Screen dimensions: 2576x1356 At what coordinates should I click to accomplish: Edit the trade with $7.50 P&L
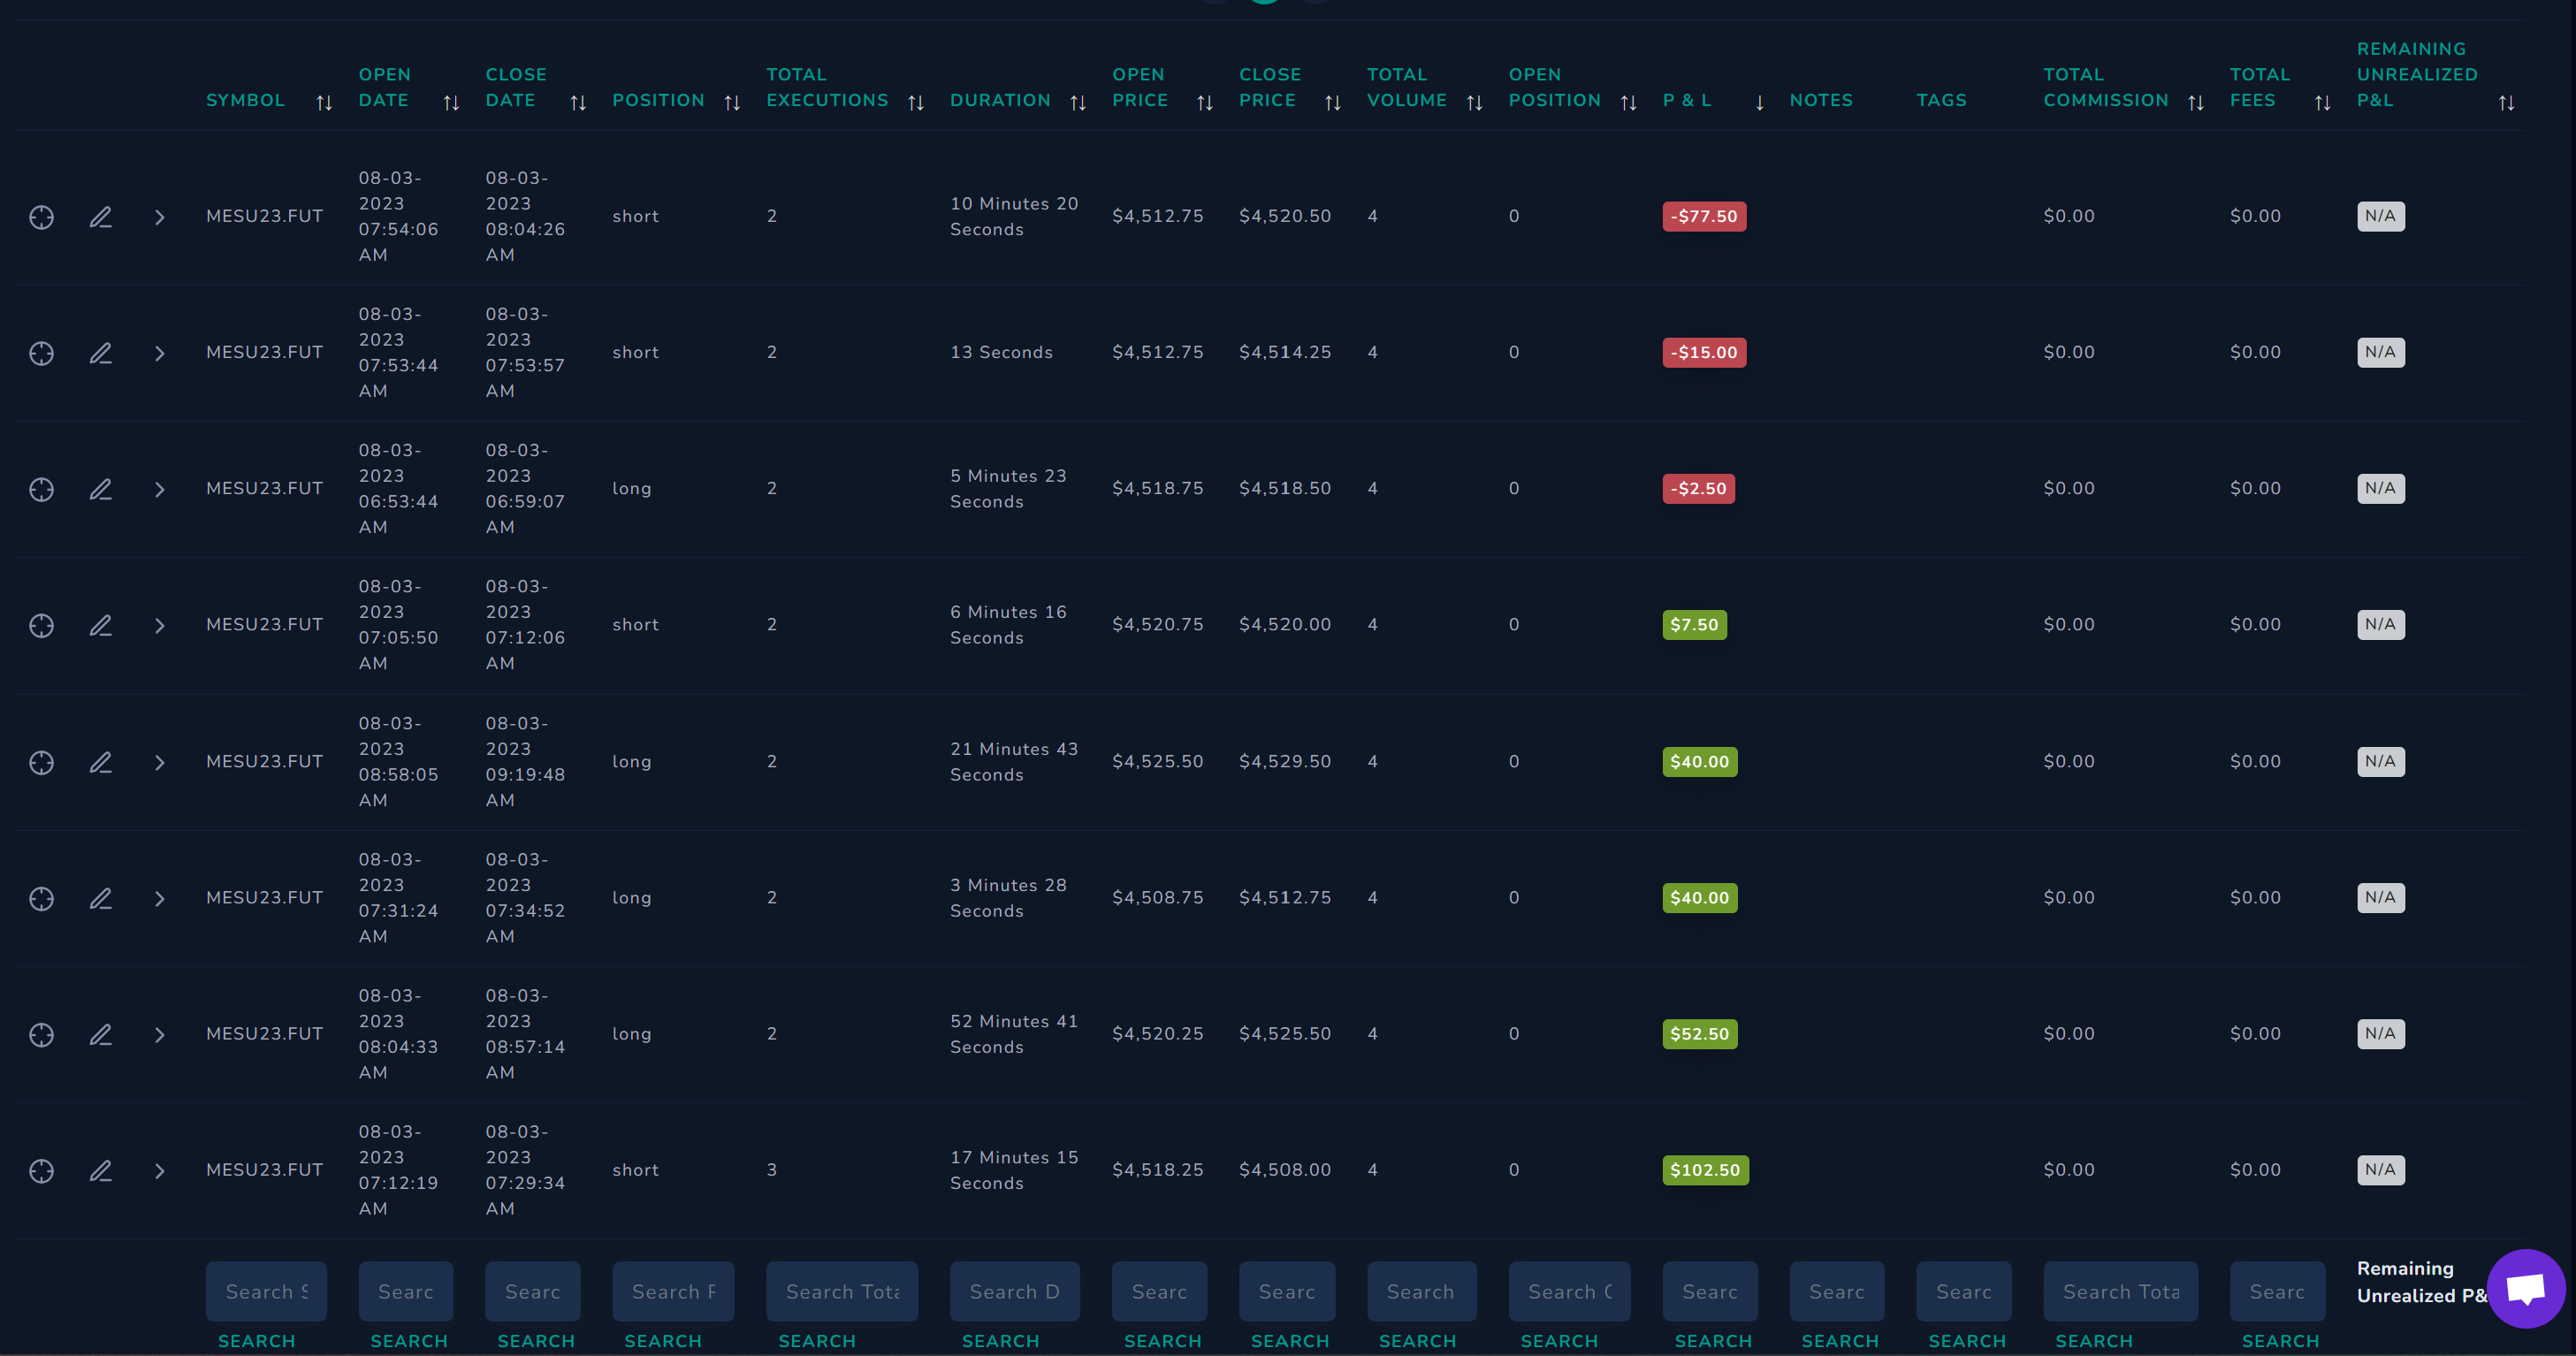coord(100,625)
